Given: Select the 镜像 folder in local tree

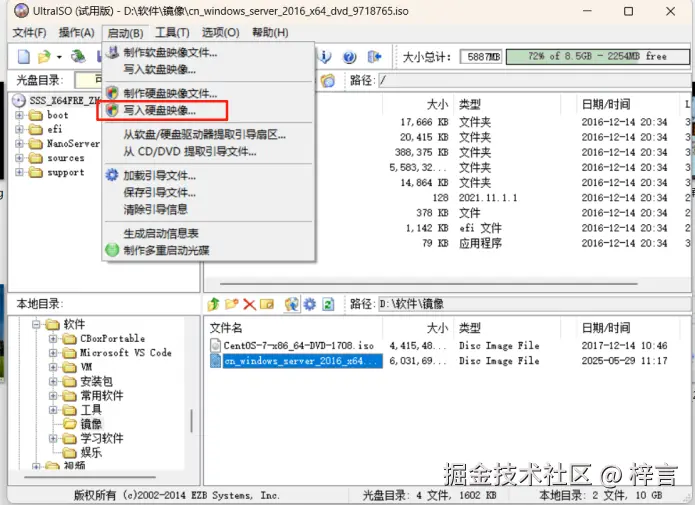Looking at the screenshot, I should [91, 424].
